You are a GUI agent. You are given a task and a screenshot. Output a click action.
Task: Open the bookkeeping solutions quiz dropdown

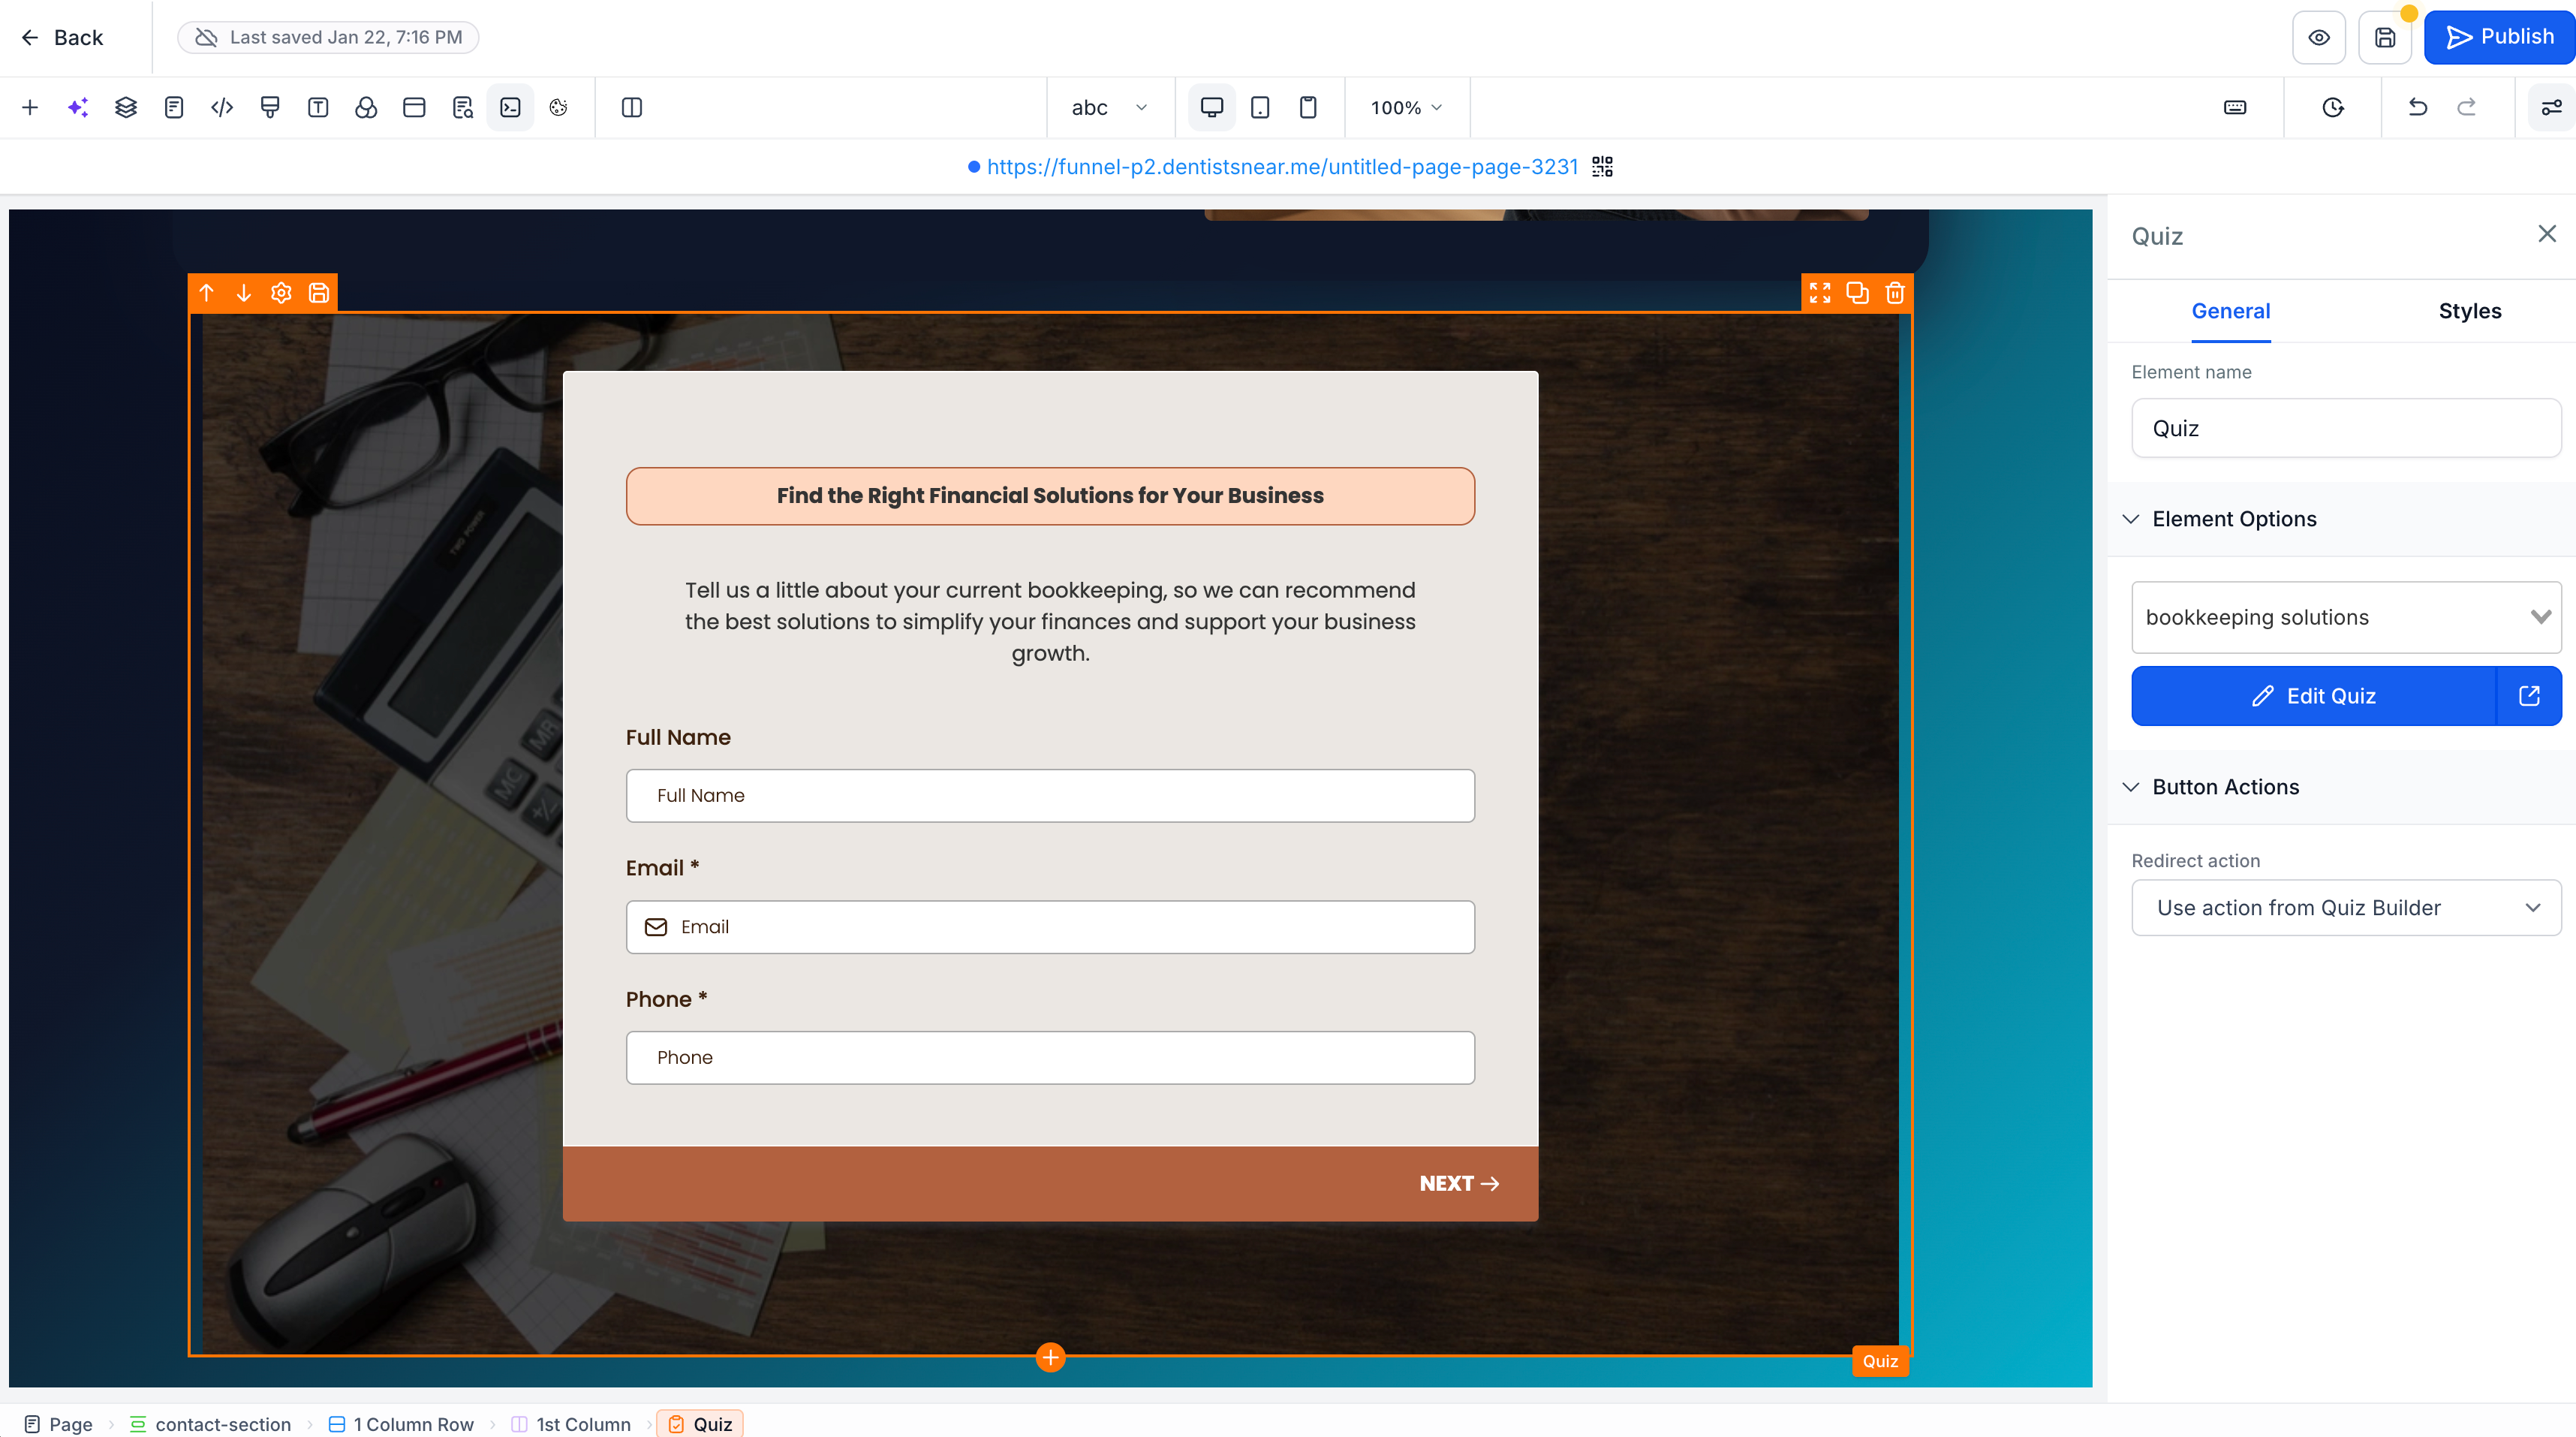[x=2346, y=618]
